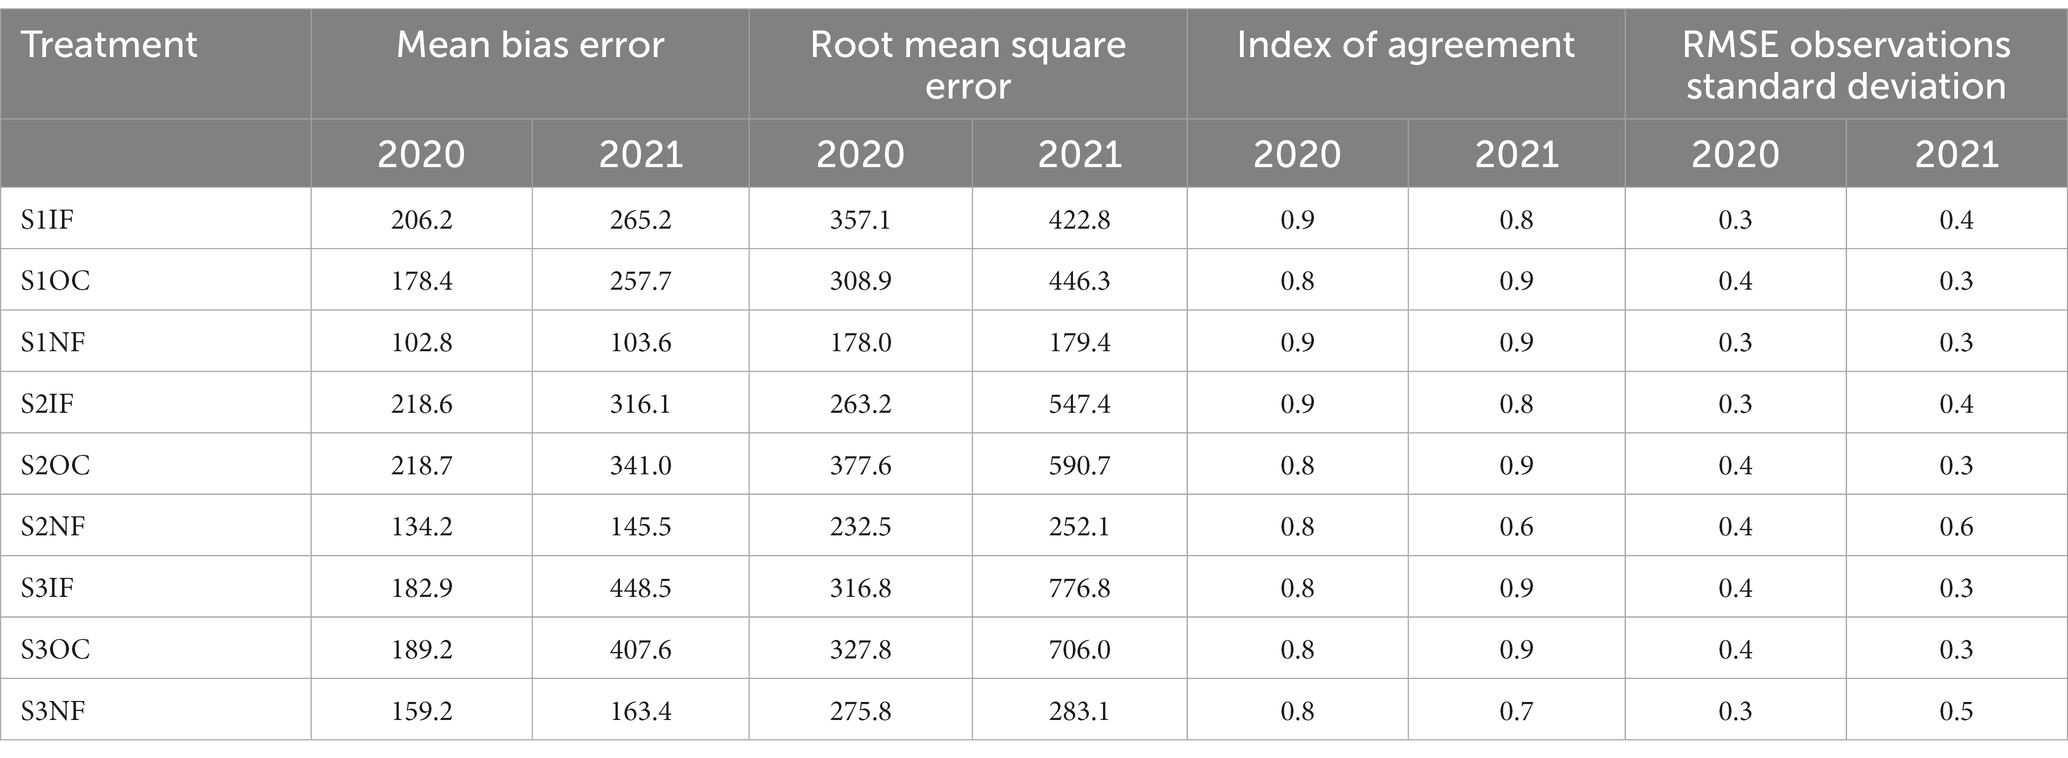
Task: Select the S3NF treatment row label
Action: click(53, 712)
